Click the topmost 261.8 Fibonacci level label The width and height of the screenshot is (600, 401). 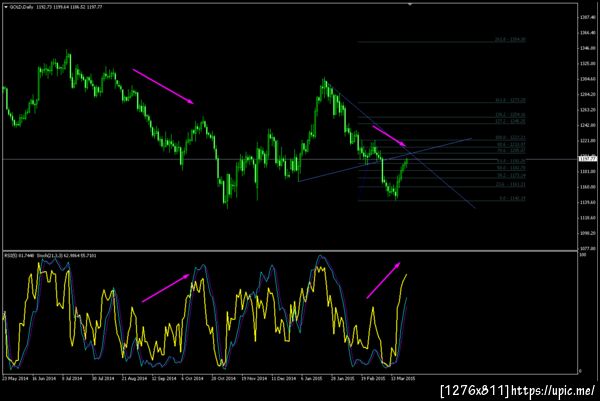click(x=510, y=39)
